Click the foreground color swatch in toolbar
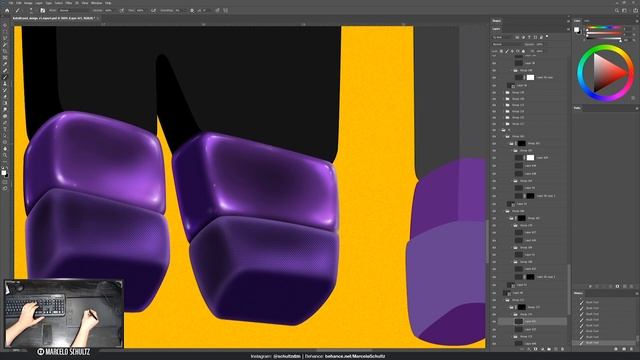The height and width of the screenshot is (360, 640). (4, 173)
